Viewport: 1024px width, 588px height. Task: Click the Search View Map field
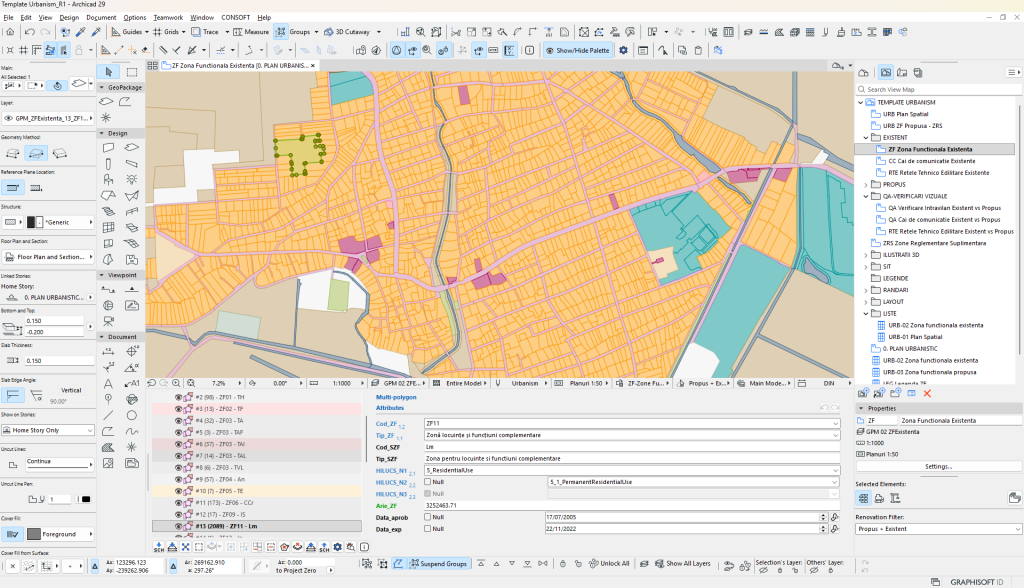[x=936, y=90]
